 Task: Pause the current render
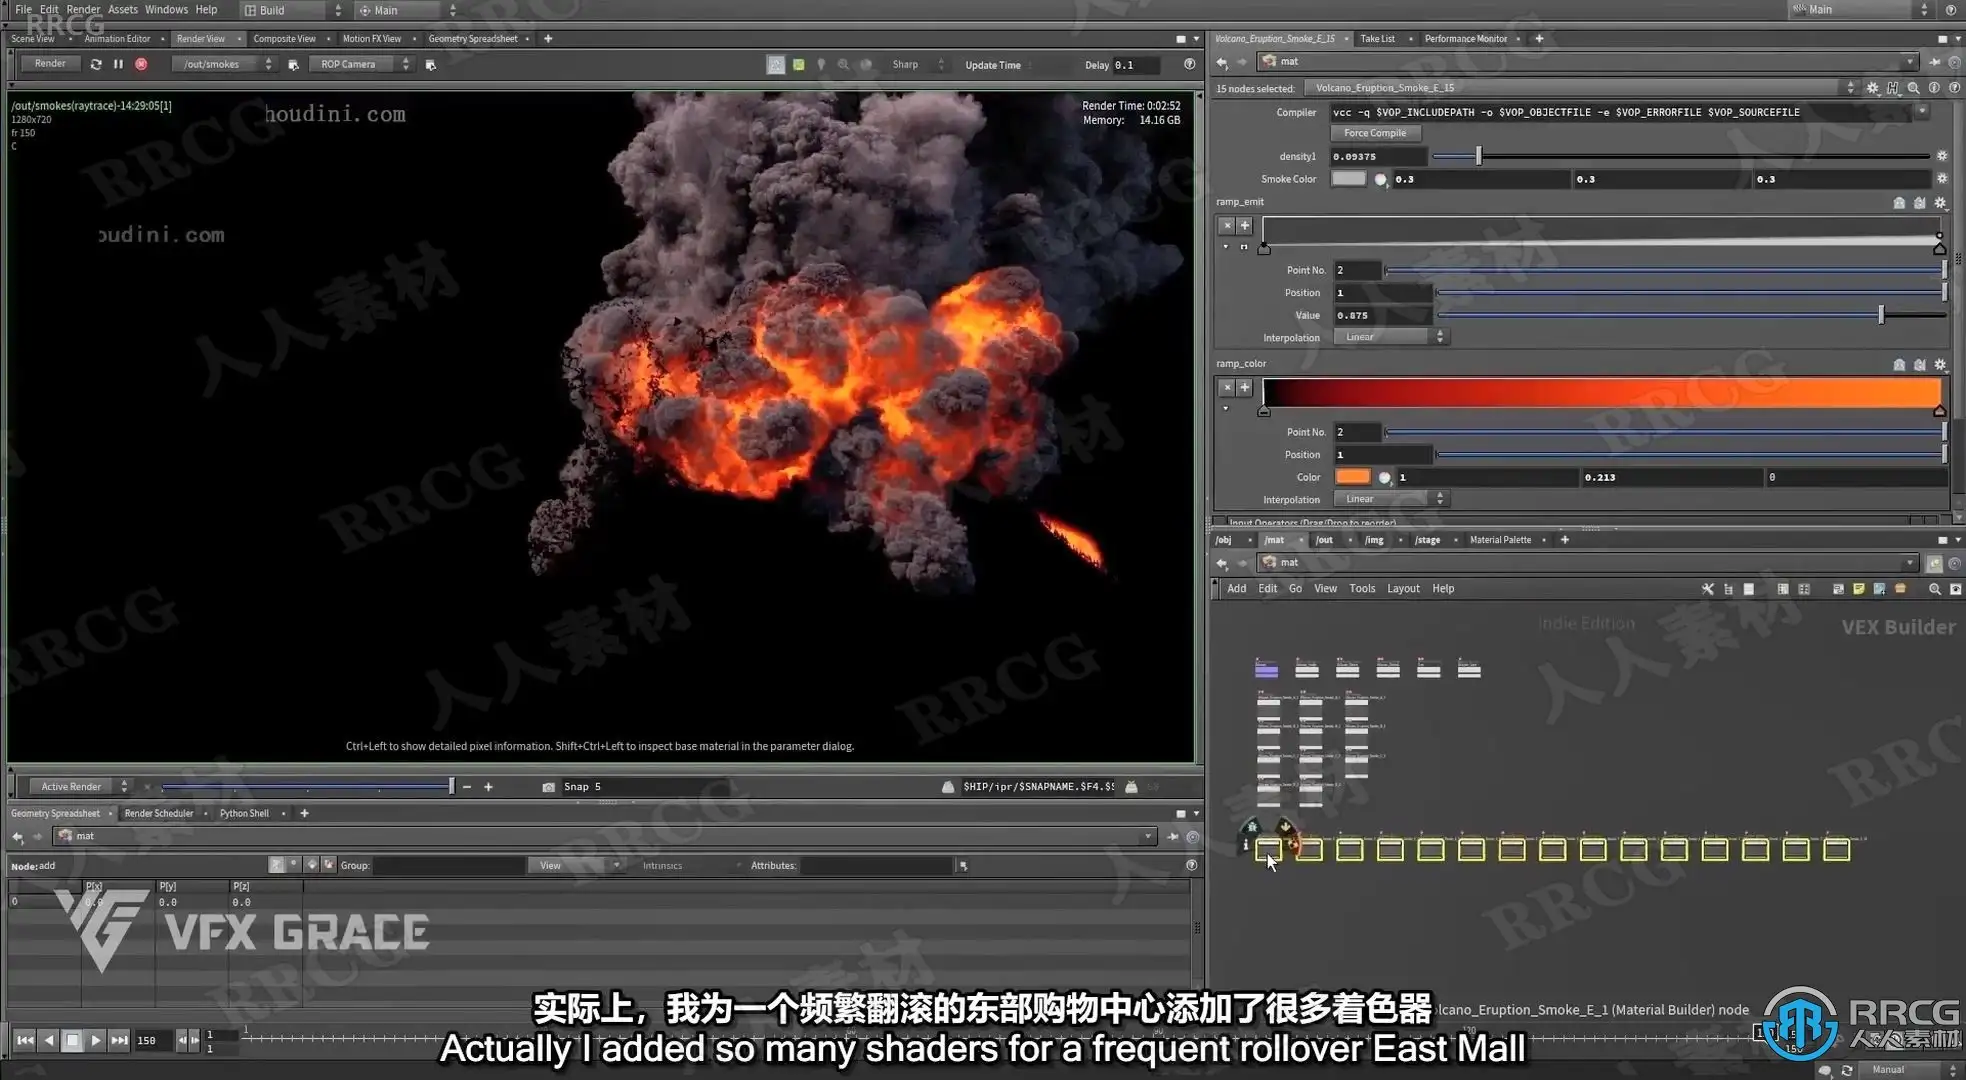click(x=118, y=64)
